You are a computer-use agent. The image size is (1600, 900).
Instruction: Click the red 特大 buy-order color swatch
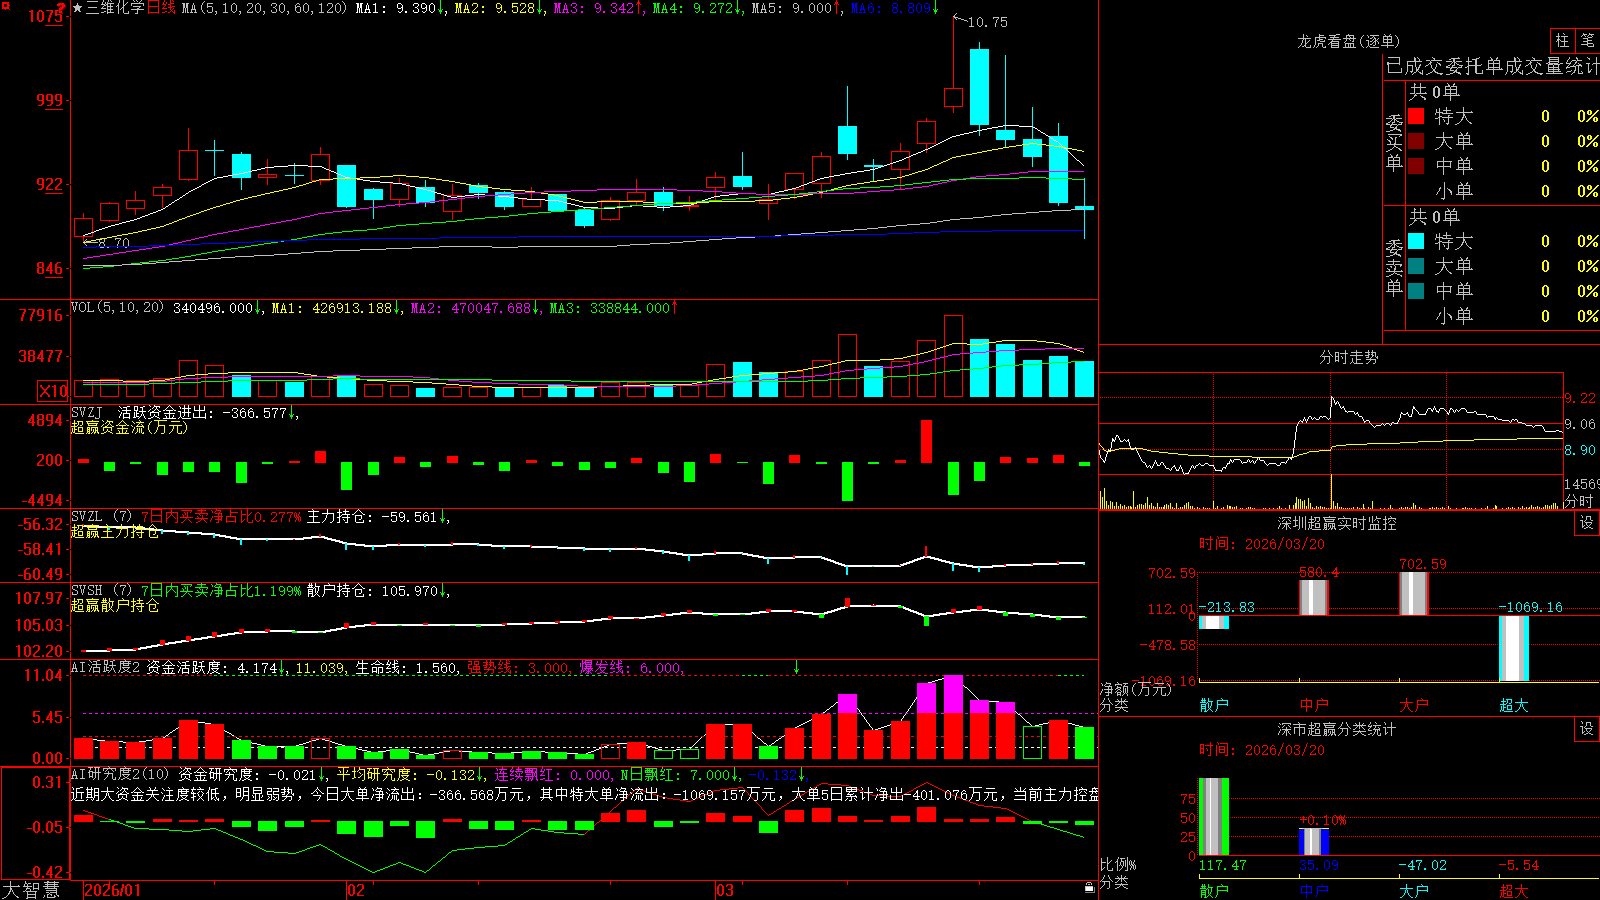pos(1416,116)
